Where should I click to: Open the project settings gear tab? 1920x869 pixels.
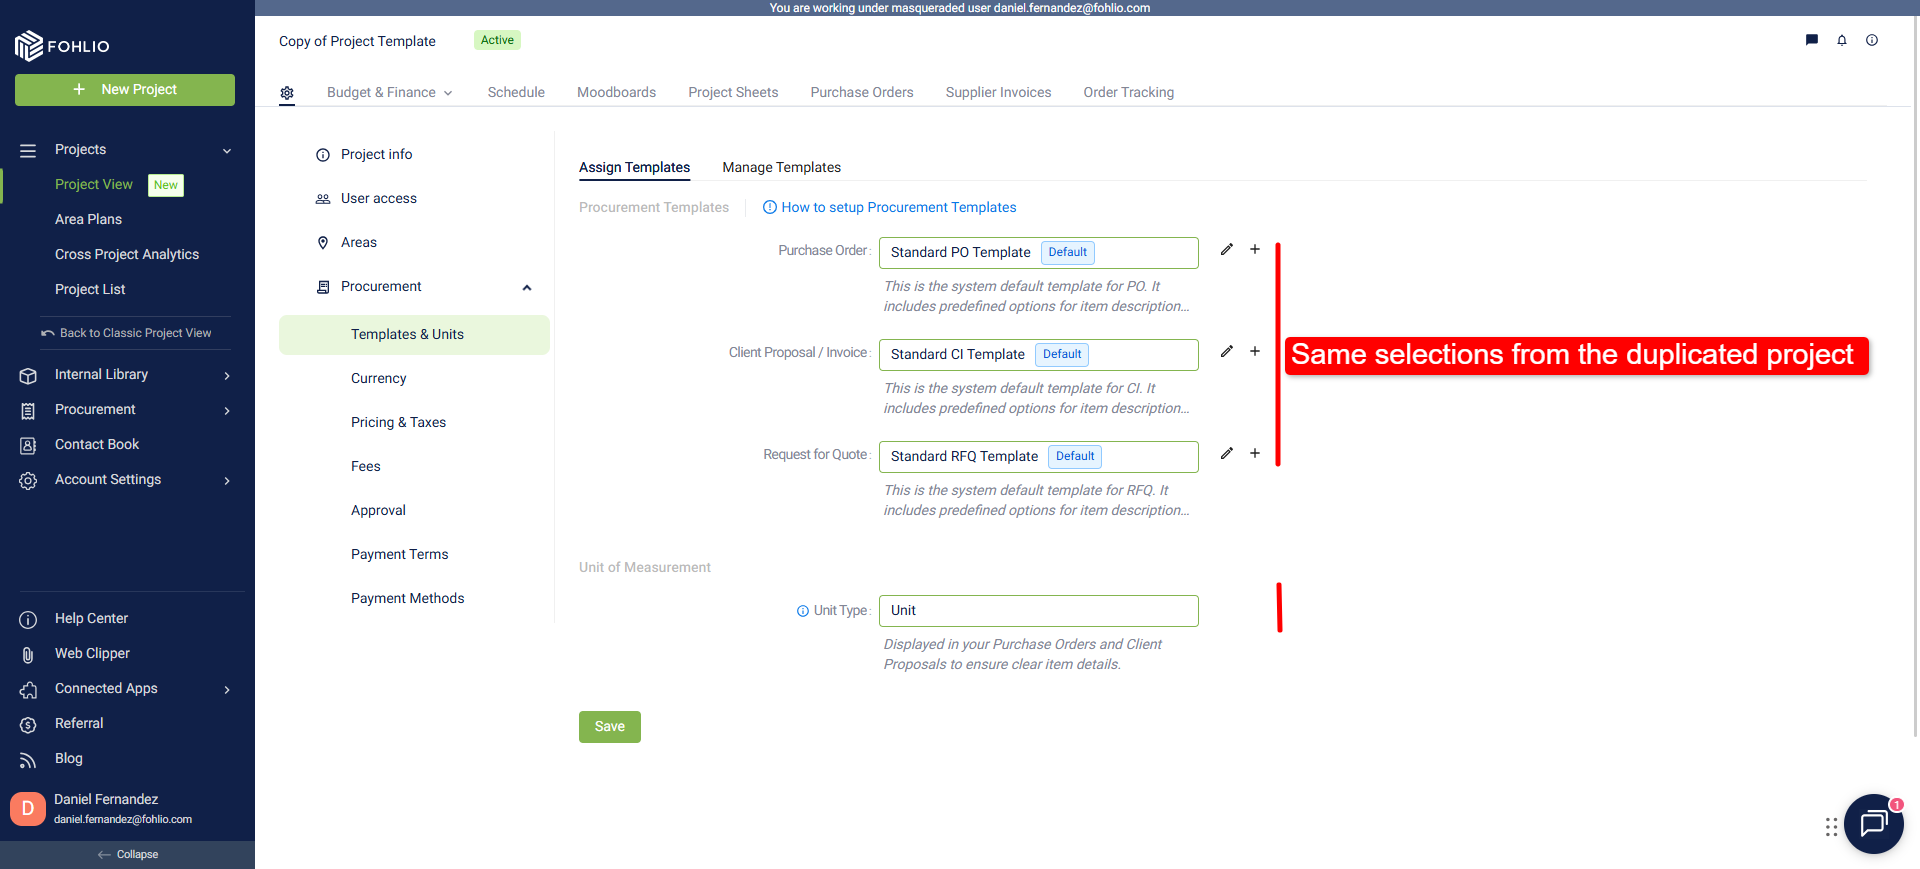point(287,93)
